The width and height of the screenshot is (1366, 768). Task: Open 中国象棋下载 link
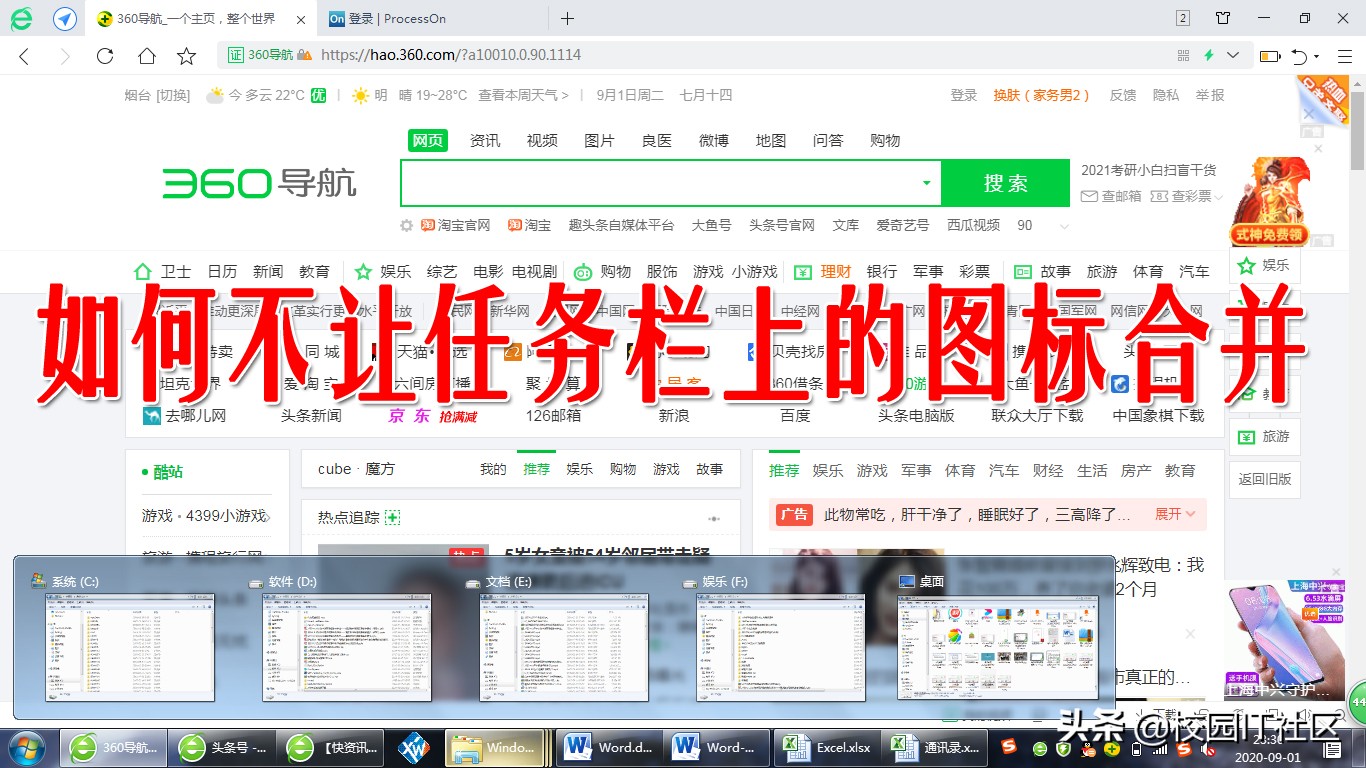(x=1158, y=415)
